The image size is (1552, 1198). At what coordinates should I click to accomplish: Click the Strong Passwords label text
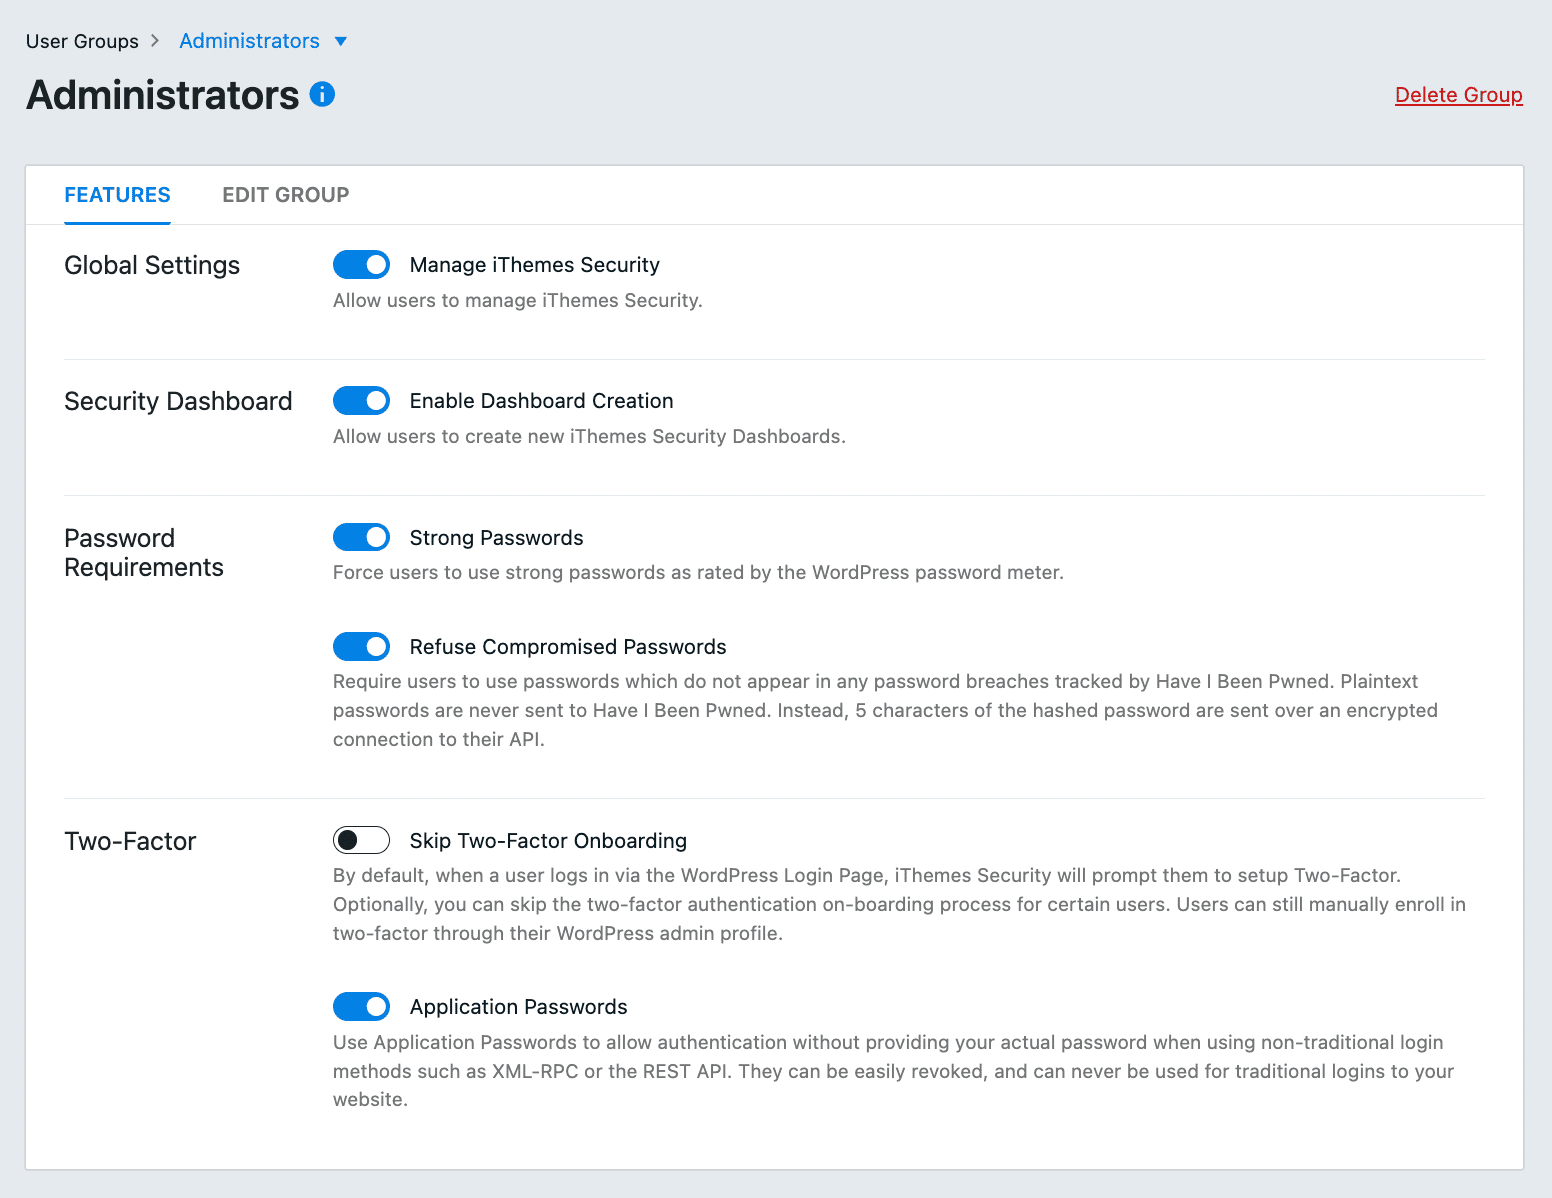pos(496,538)
